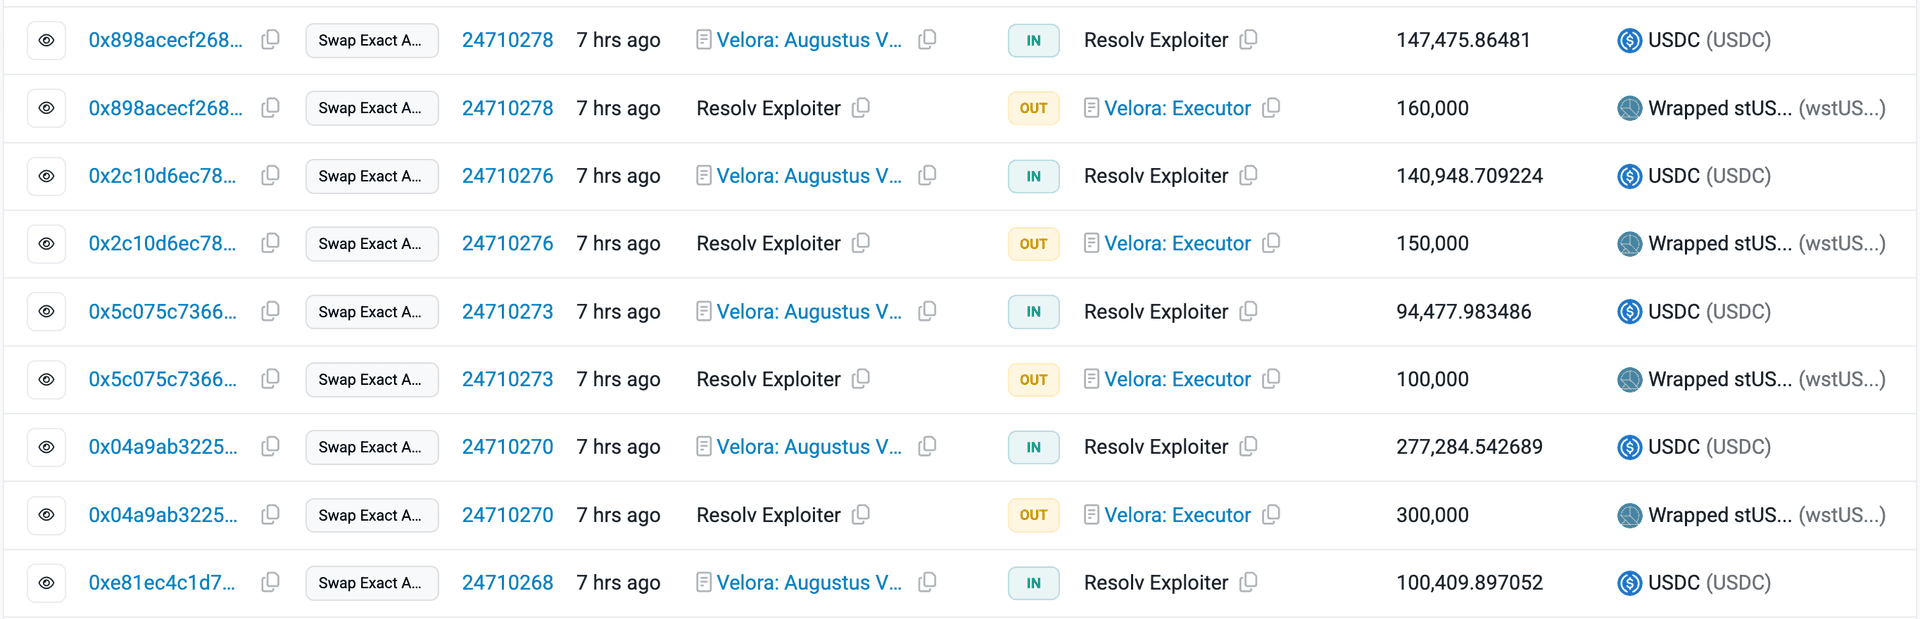Copy Resolv Exploiter sender on 100,000 row
This screenshot has width=1920, height=619.
[861, 379]
